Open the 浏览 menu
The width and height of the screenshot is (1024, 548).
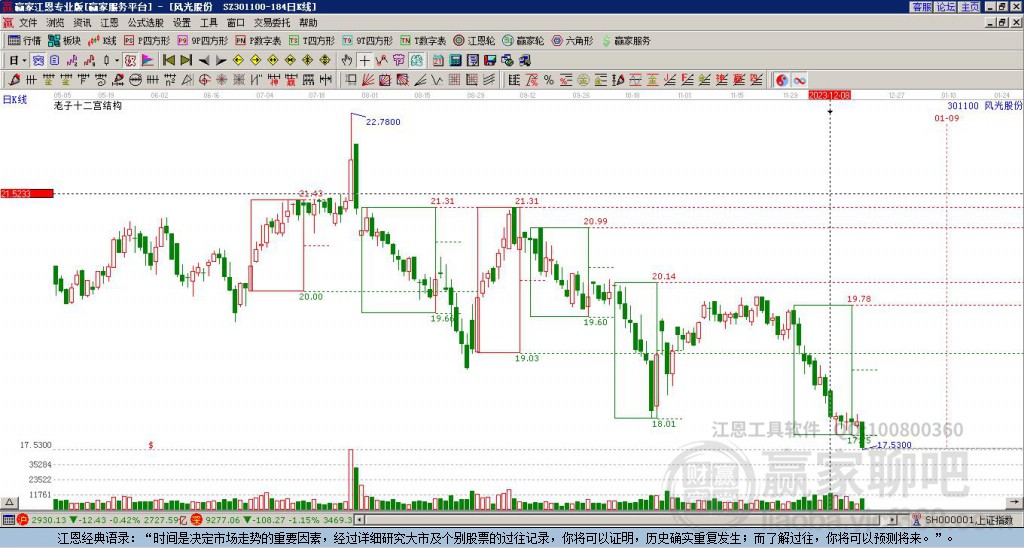55,23
